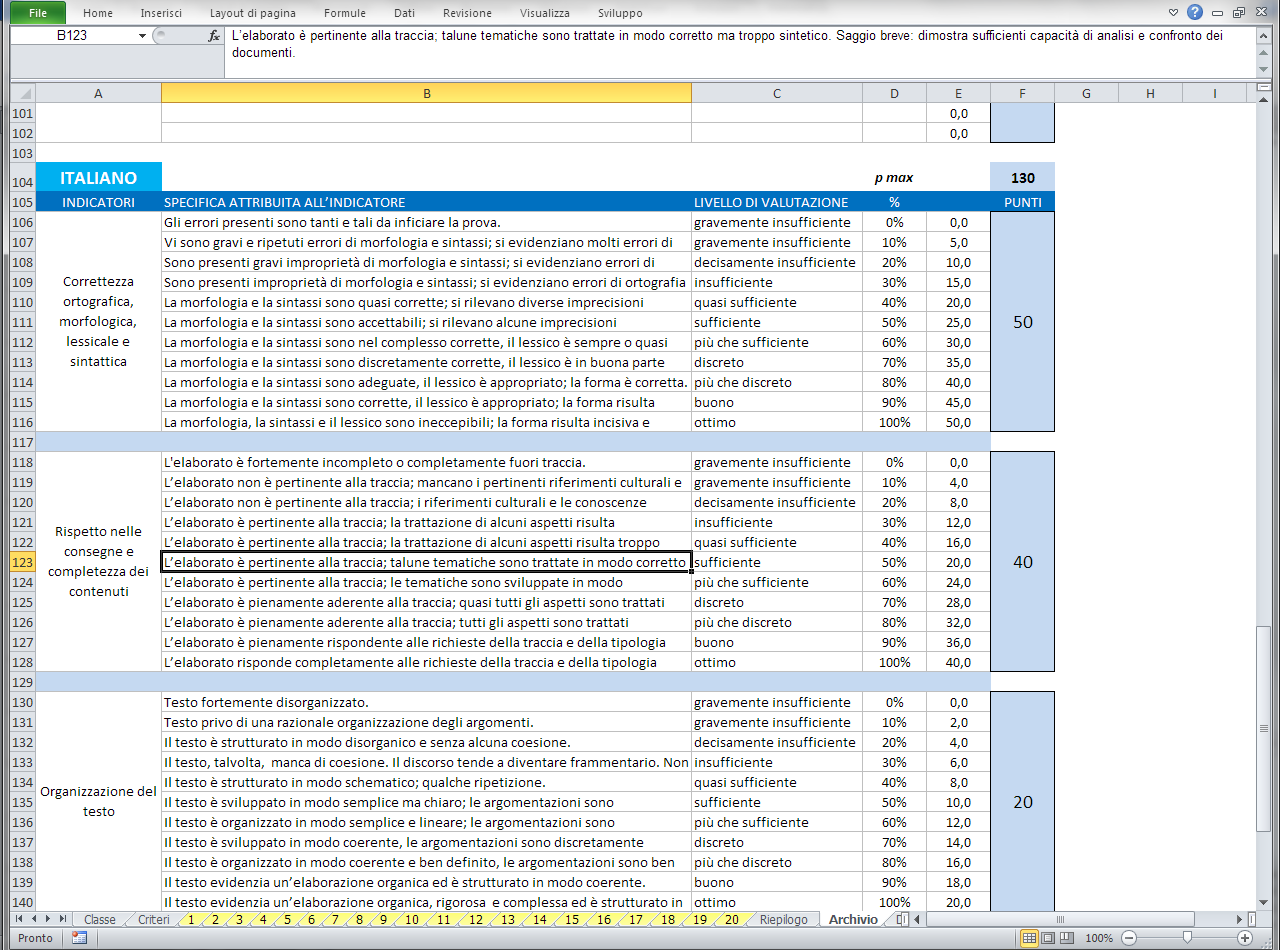Switch to Page Layout view icon
This screenshot has width=1280, height=950.
[x=1048, y=938]
